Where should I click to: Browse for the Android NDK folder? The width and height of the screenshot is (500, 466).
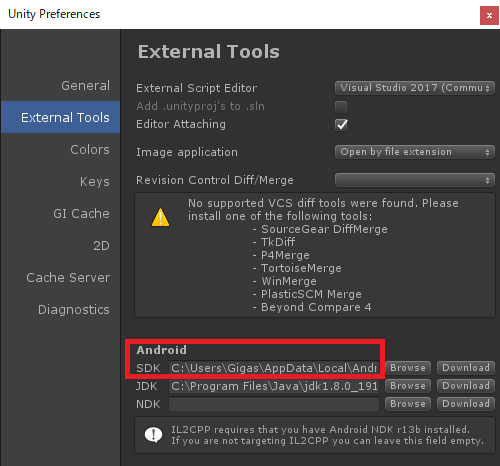click(x=408, y=404)
